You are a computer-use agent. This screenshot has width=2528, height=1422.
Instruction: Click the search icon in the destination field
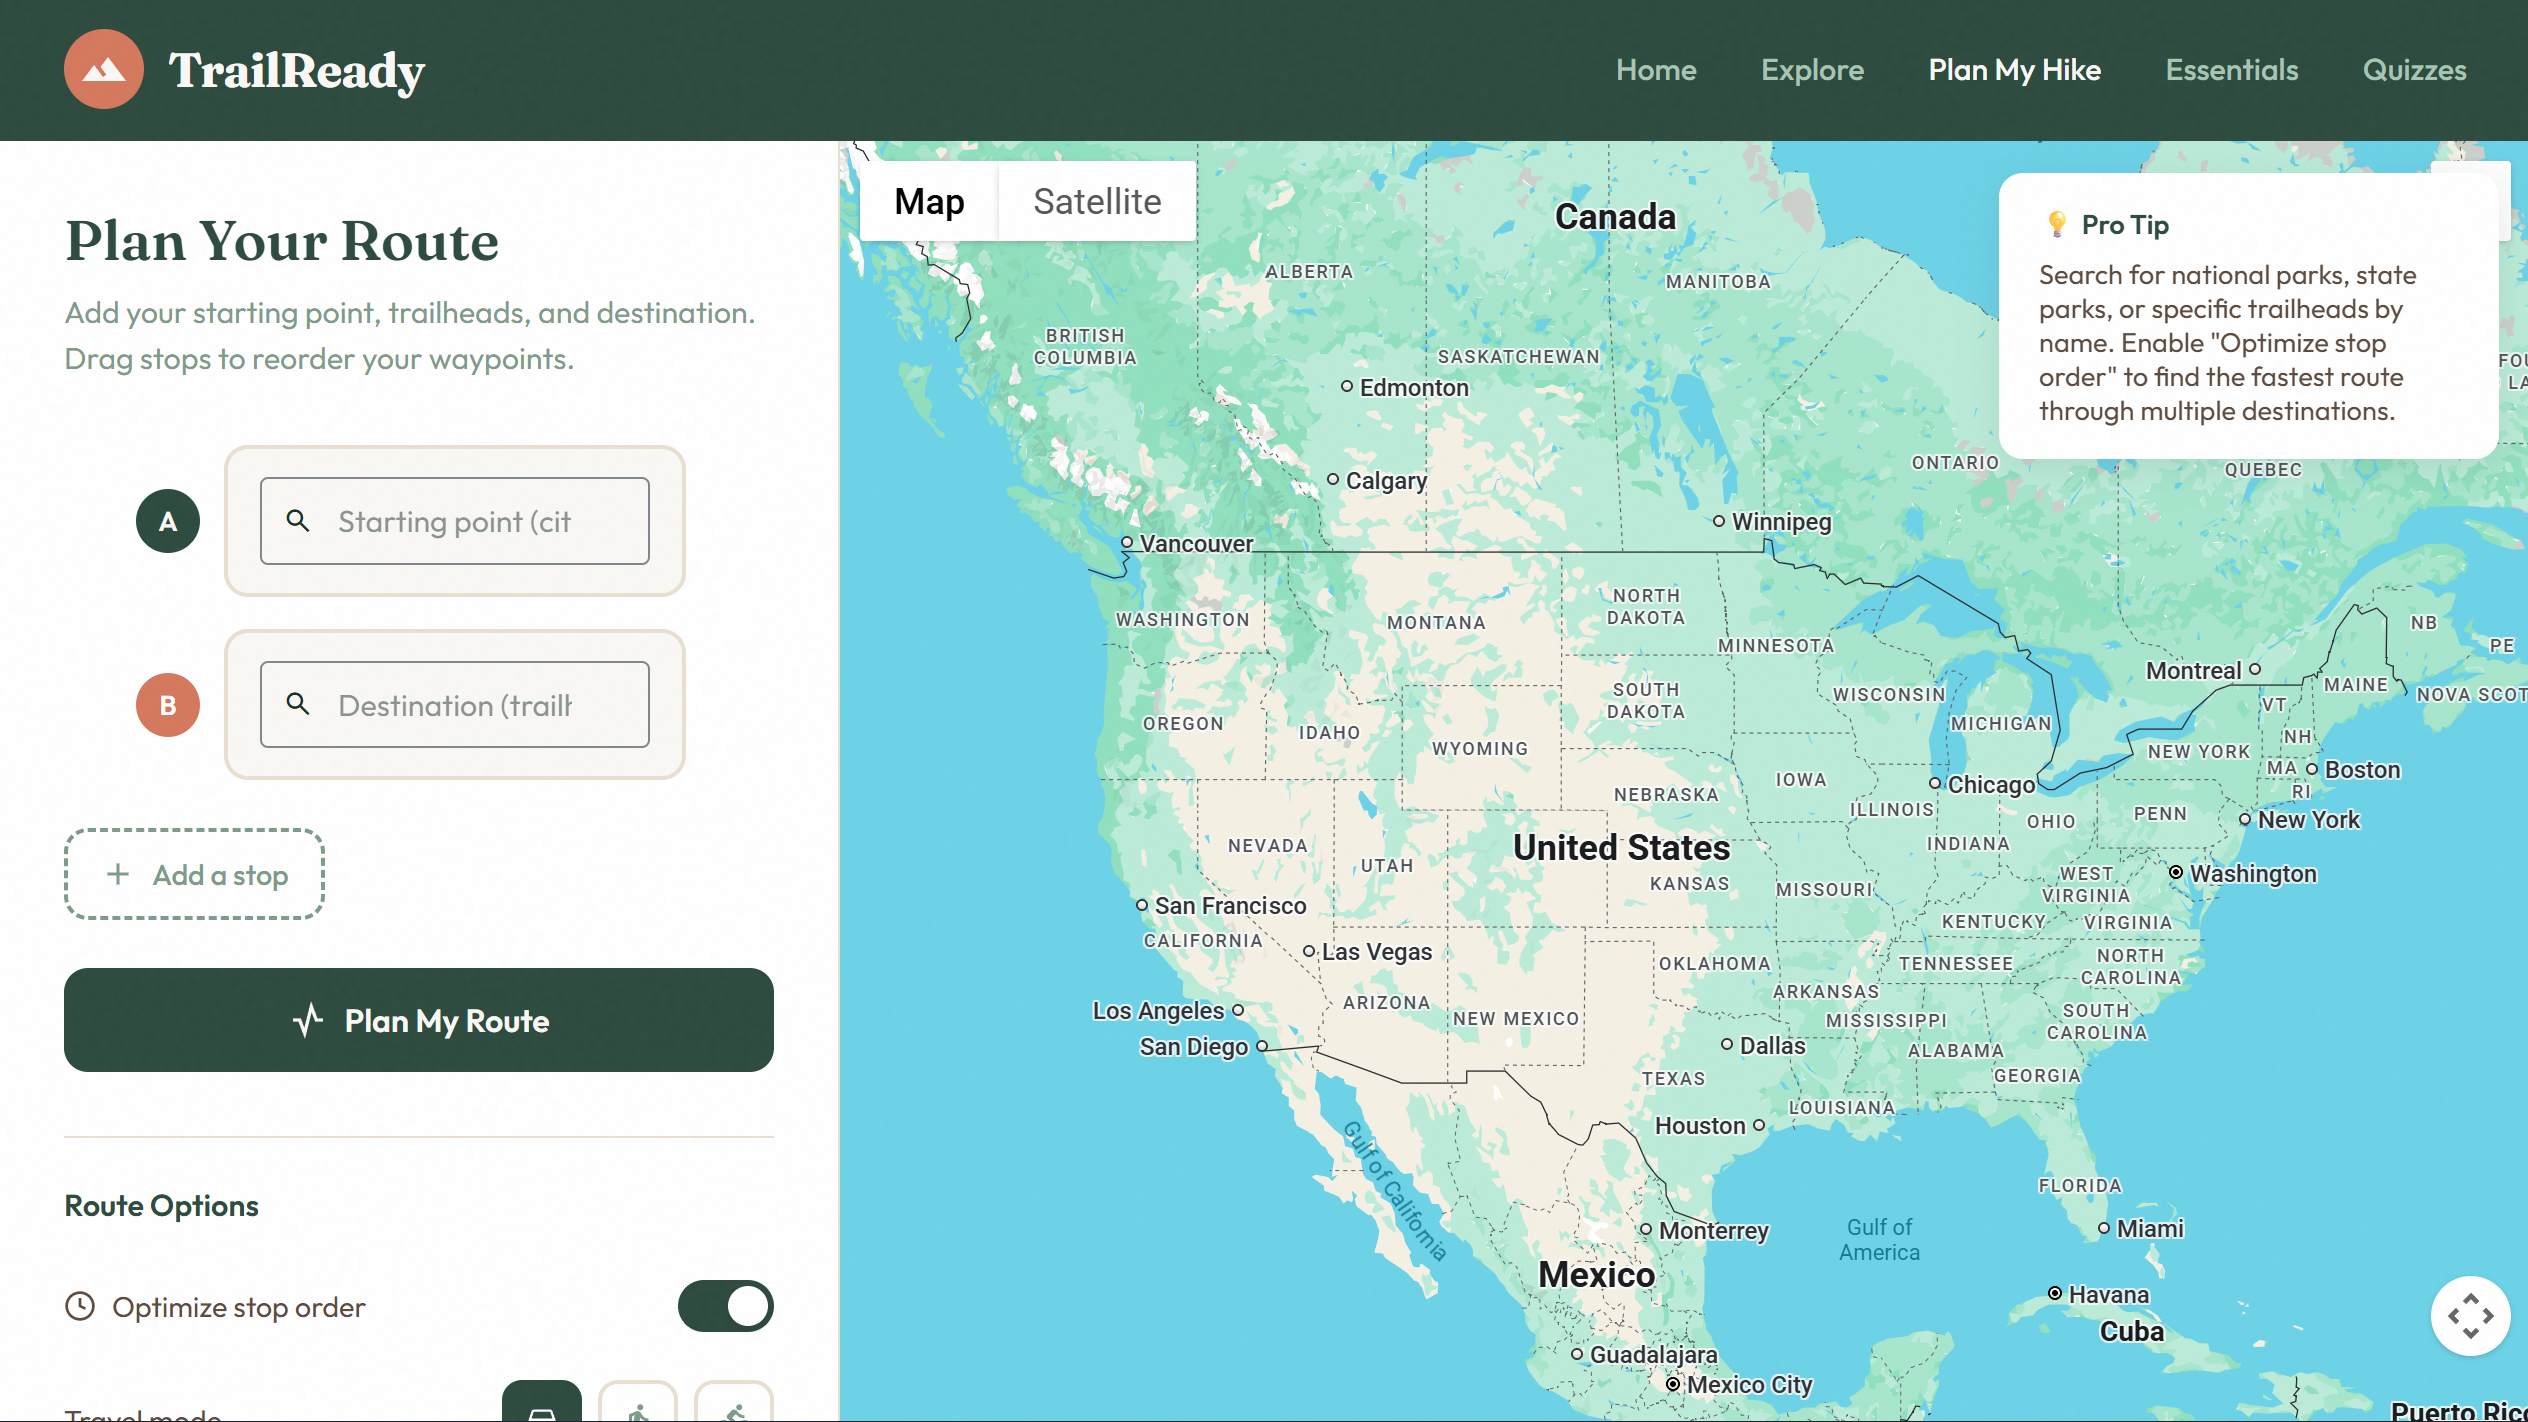coord(298,705)
